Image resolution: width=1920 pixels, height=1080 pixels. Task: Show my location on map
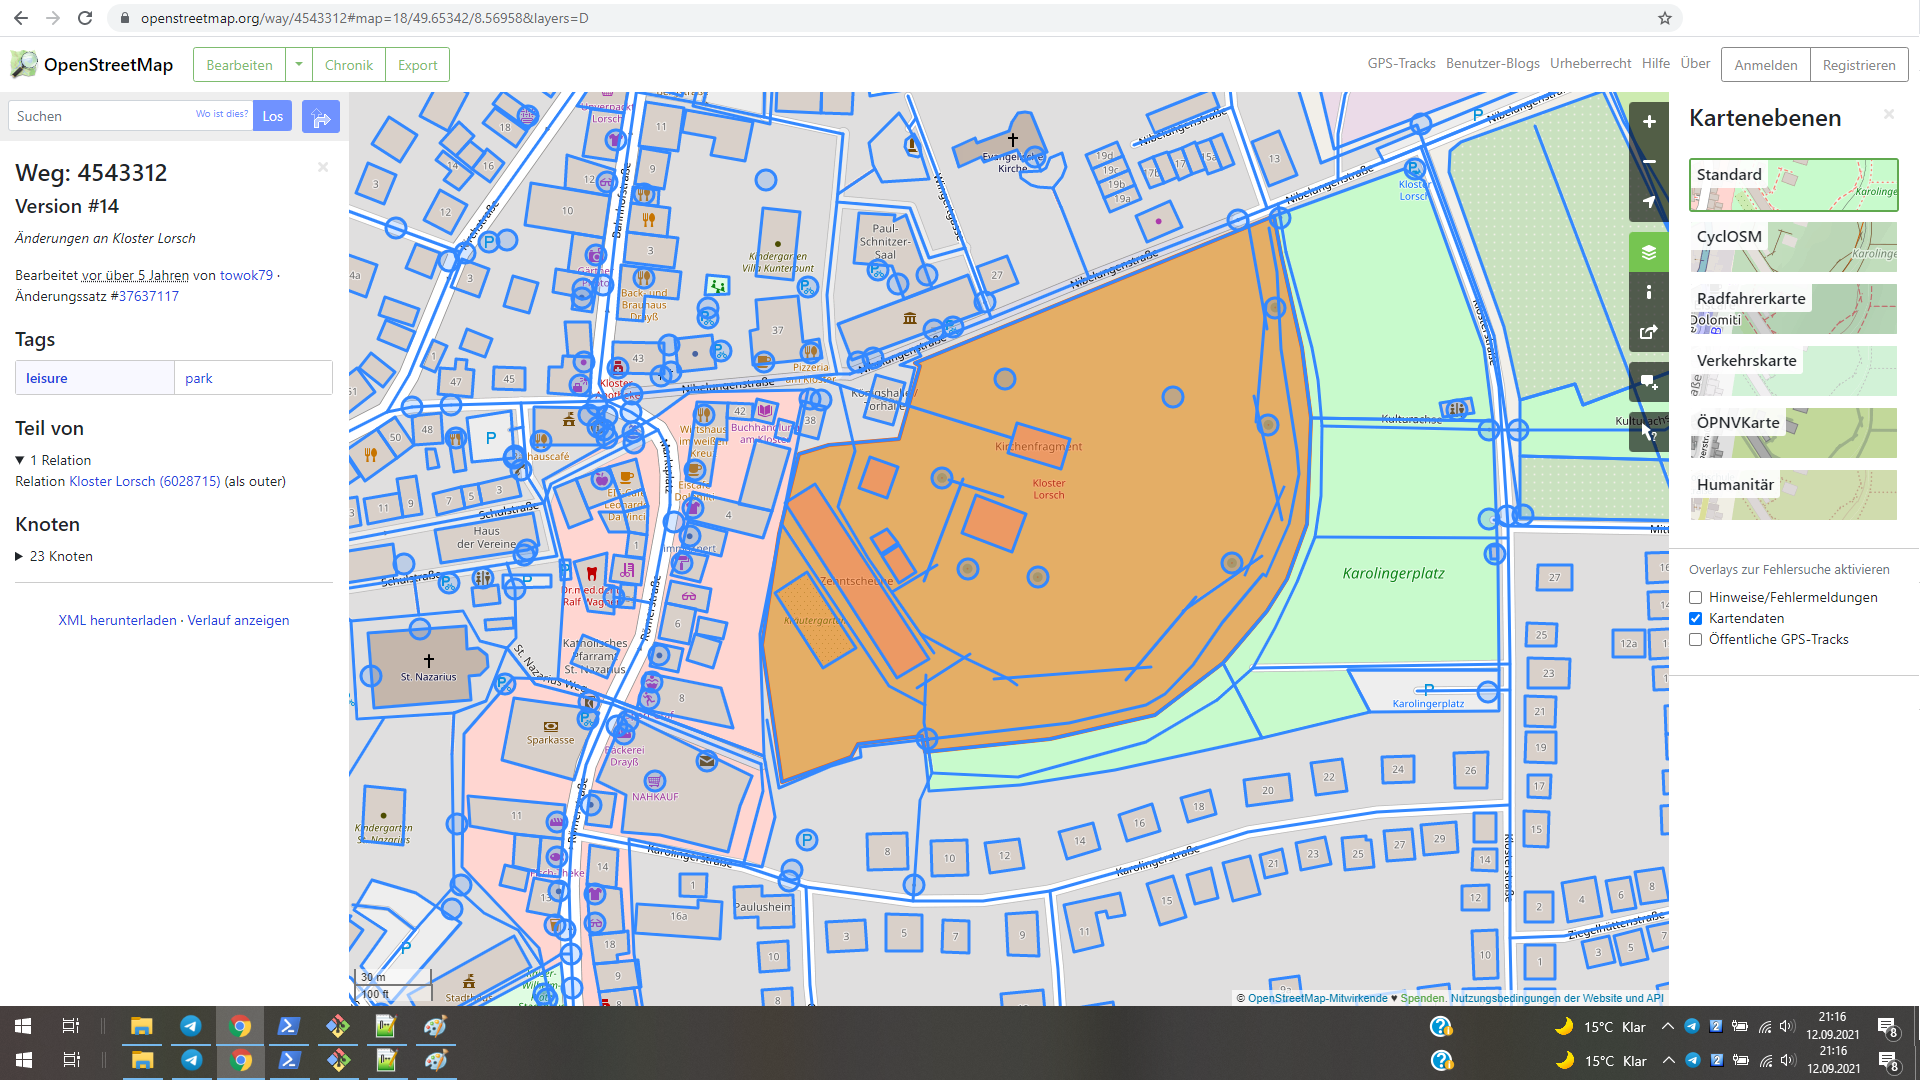(x=1649, y=202)
